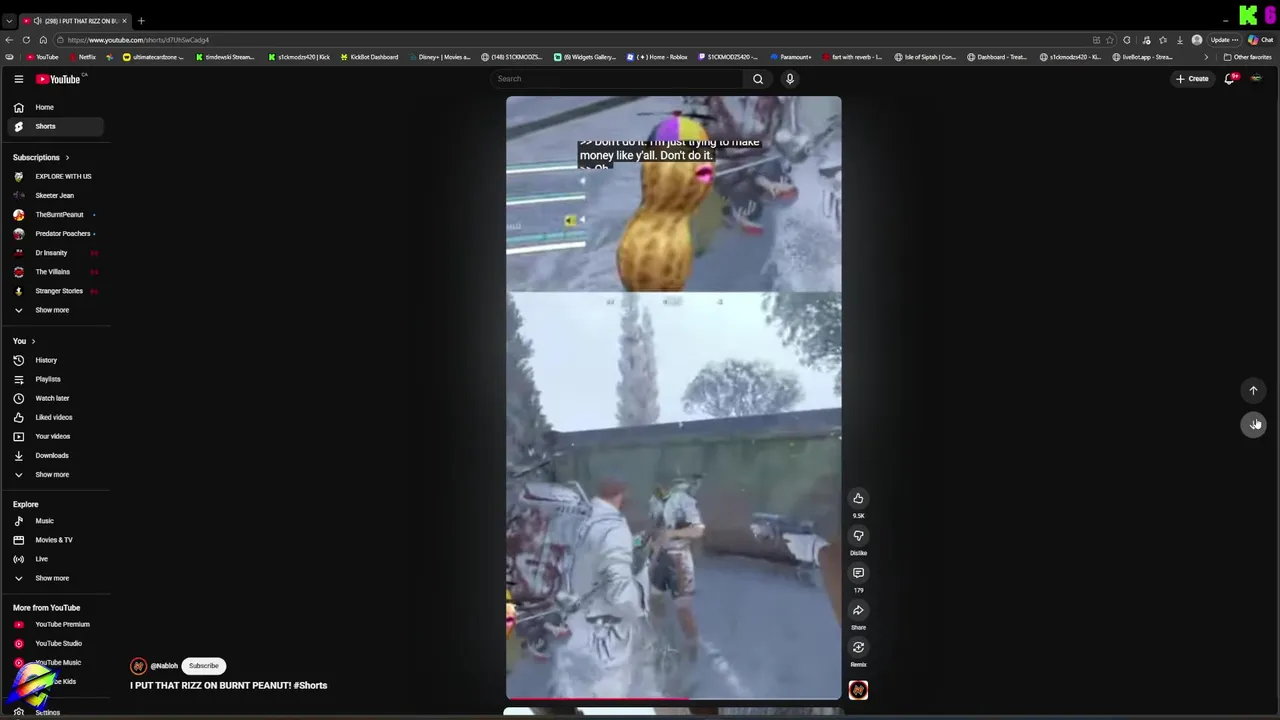Open YouTube Studio link
The image size is (1280, 720).
(55, 644)
